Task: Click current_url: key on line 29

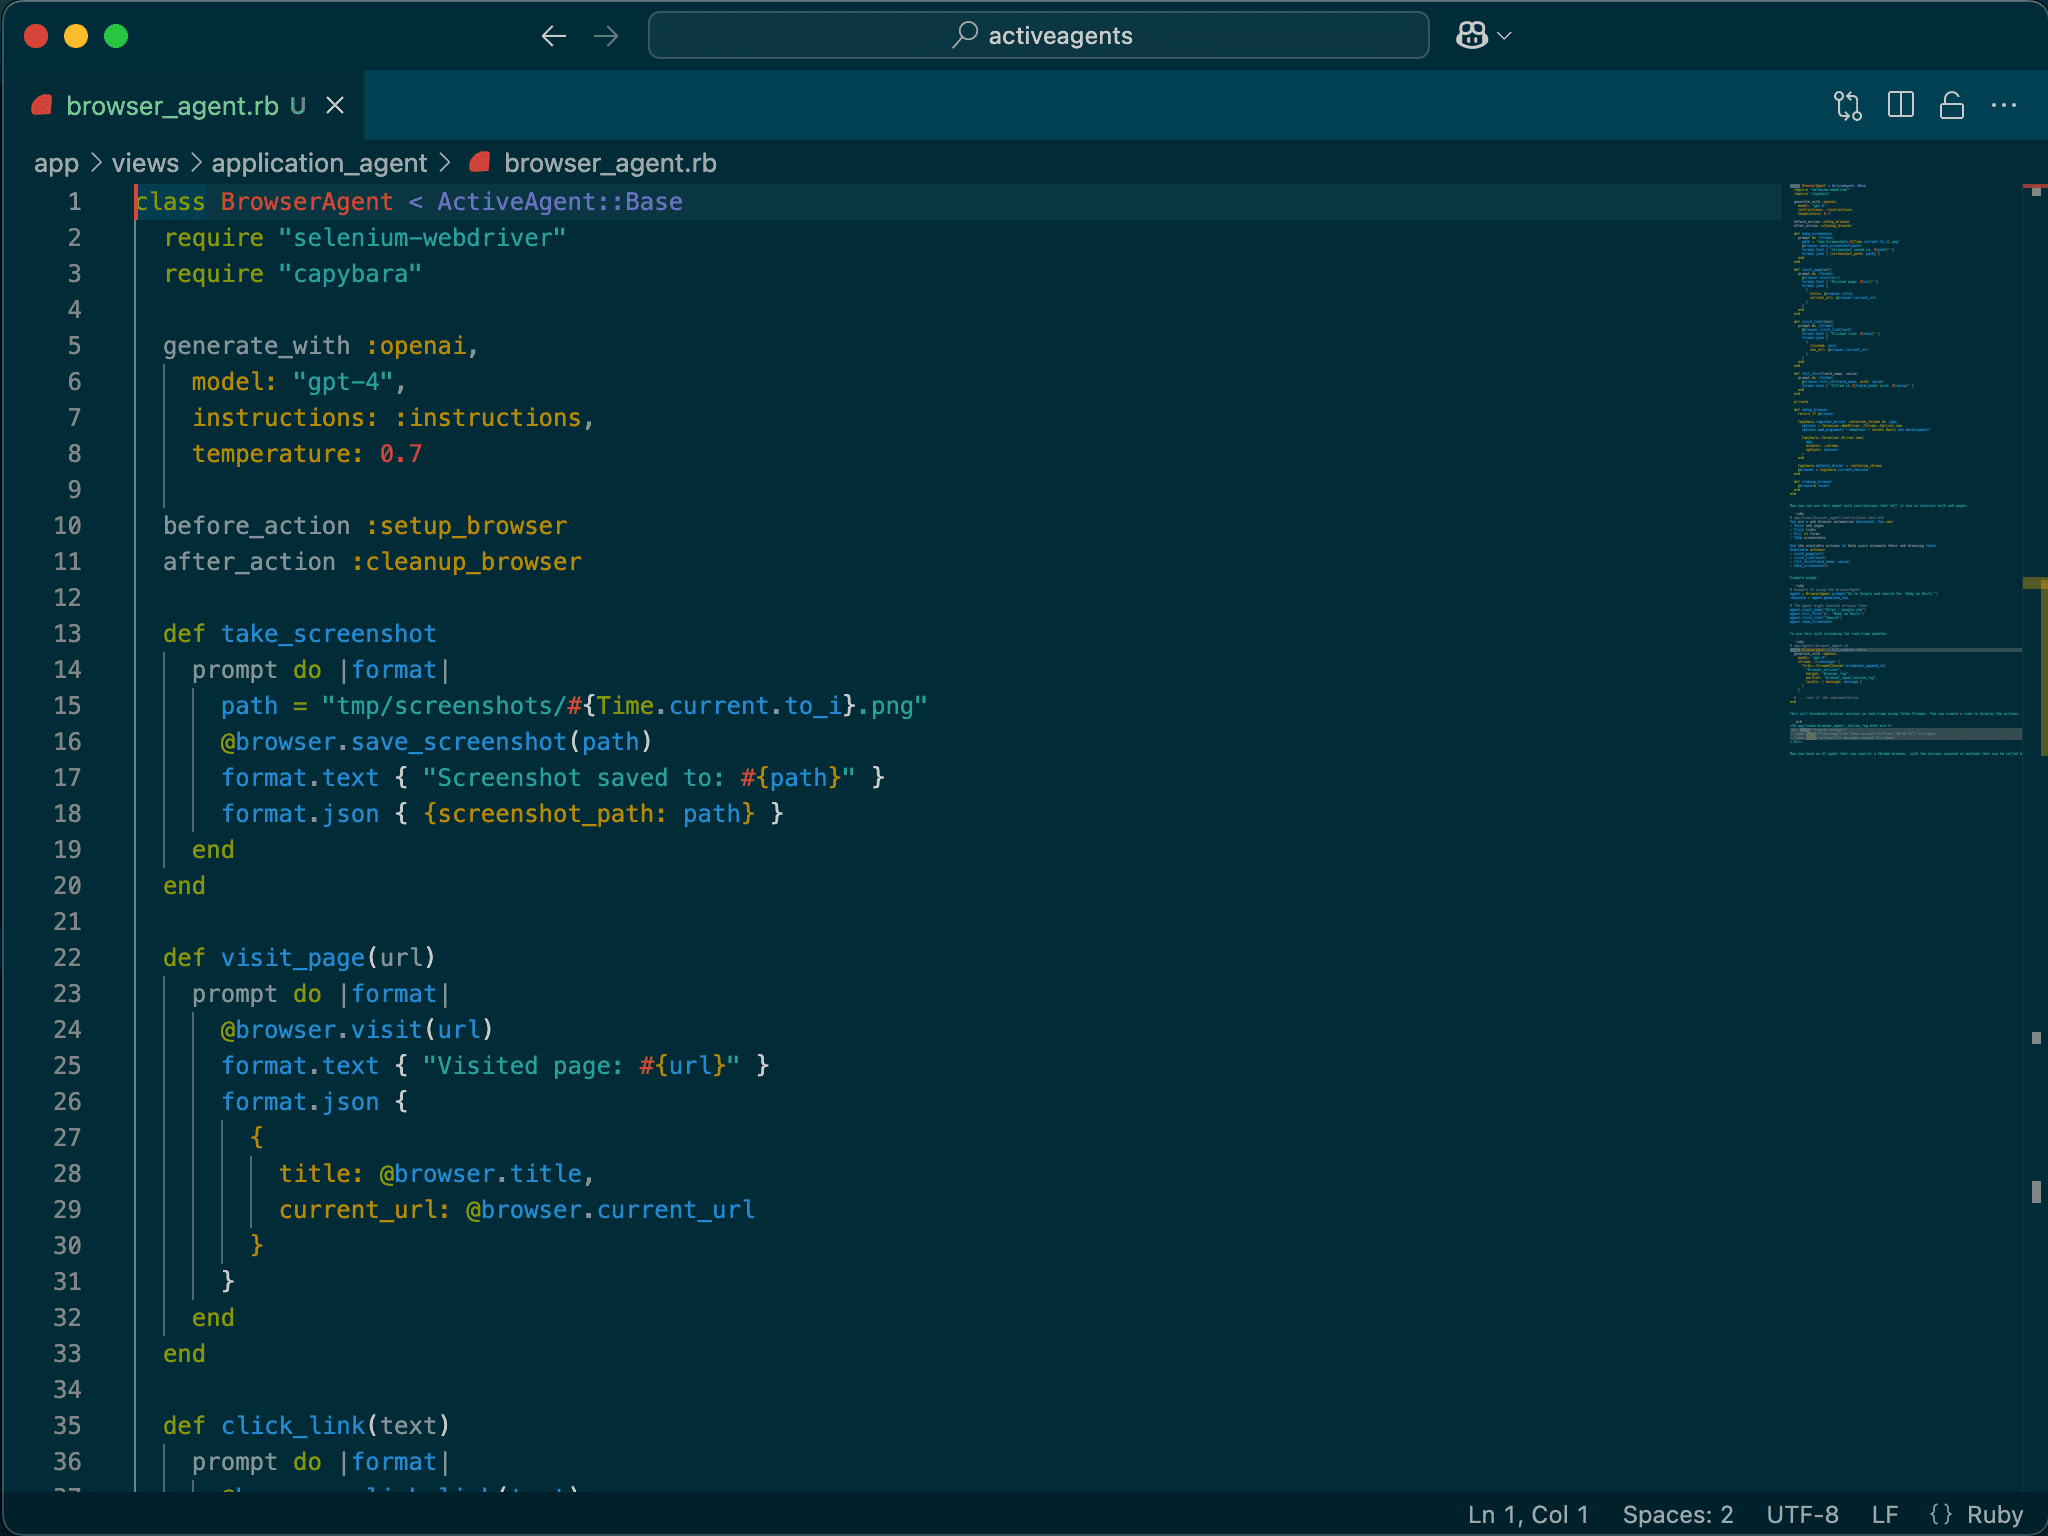Action: 364,1210
